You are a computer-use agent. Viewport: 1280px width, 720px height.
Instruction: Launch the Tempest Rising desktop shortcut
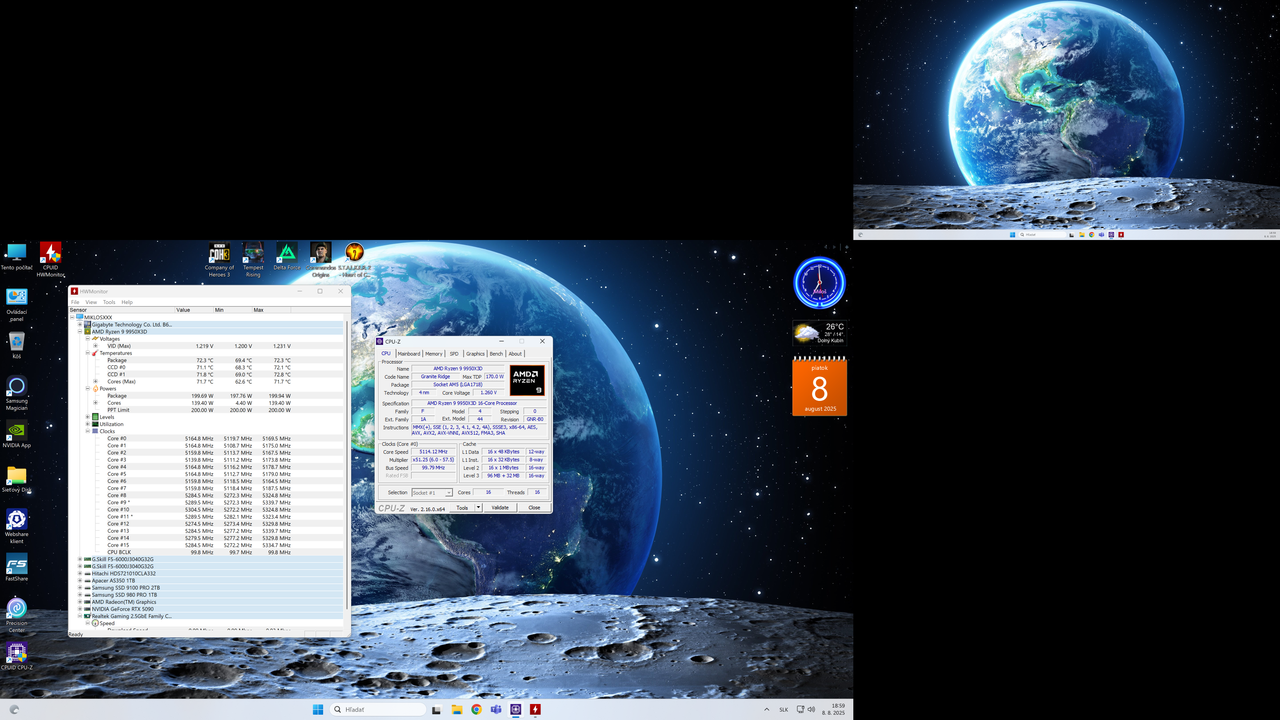(253, 258)
